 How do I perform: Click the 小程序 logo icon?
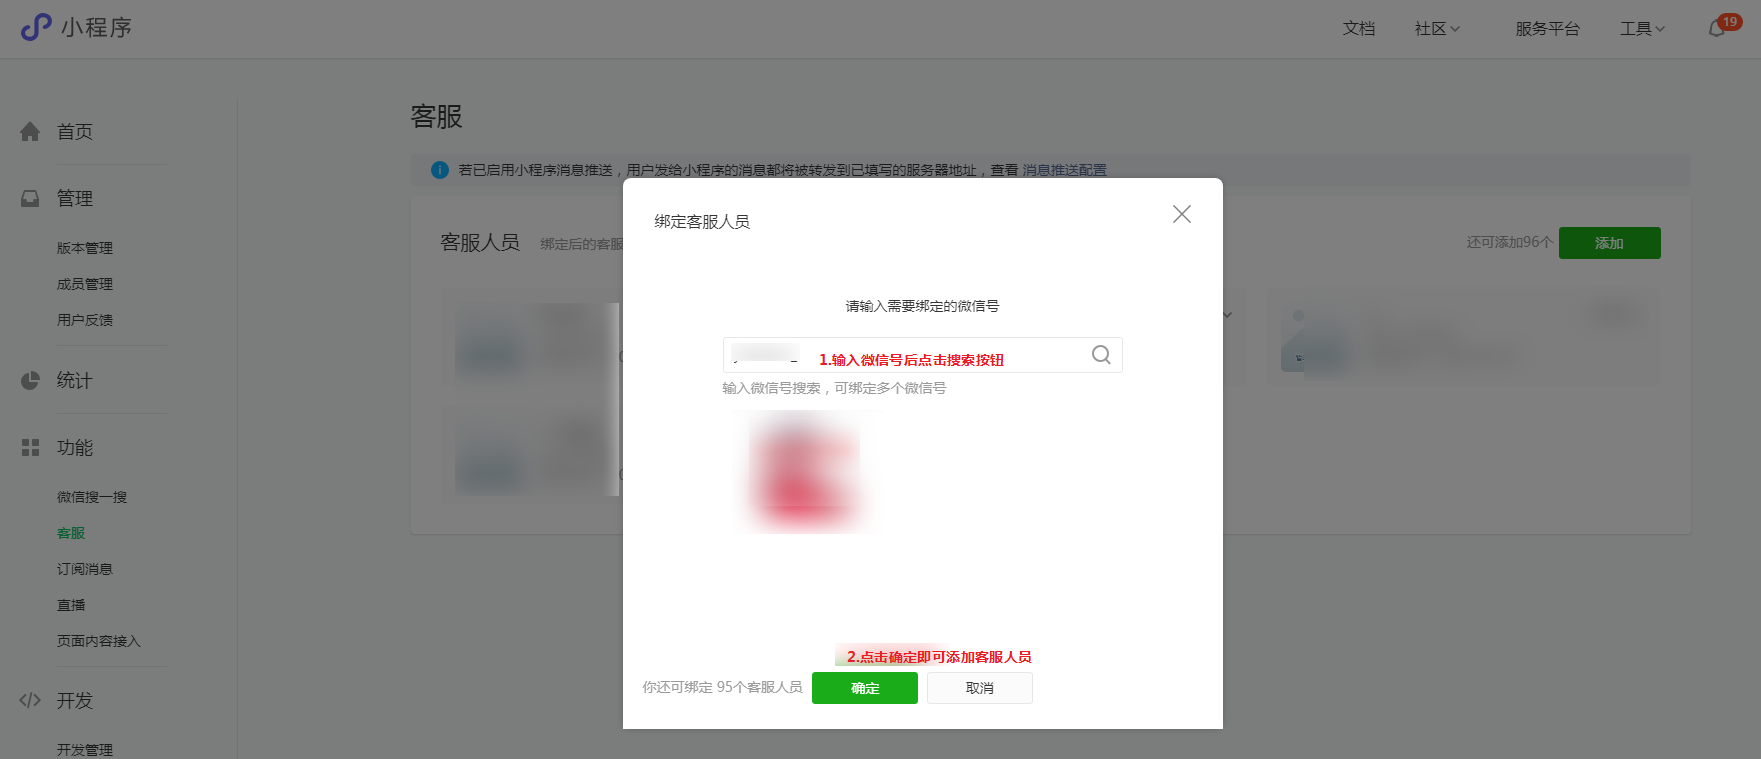tap(36, 27)
